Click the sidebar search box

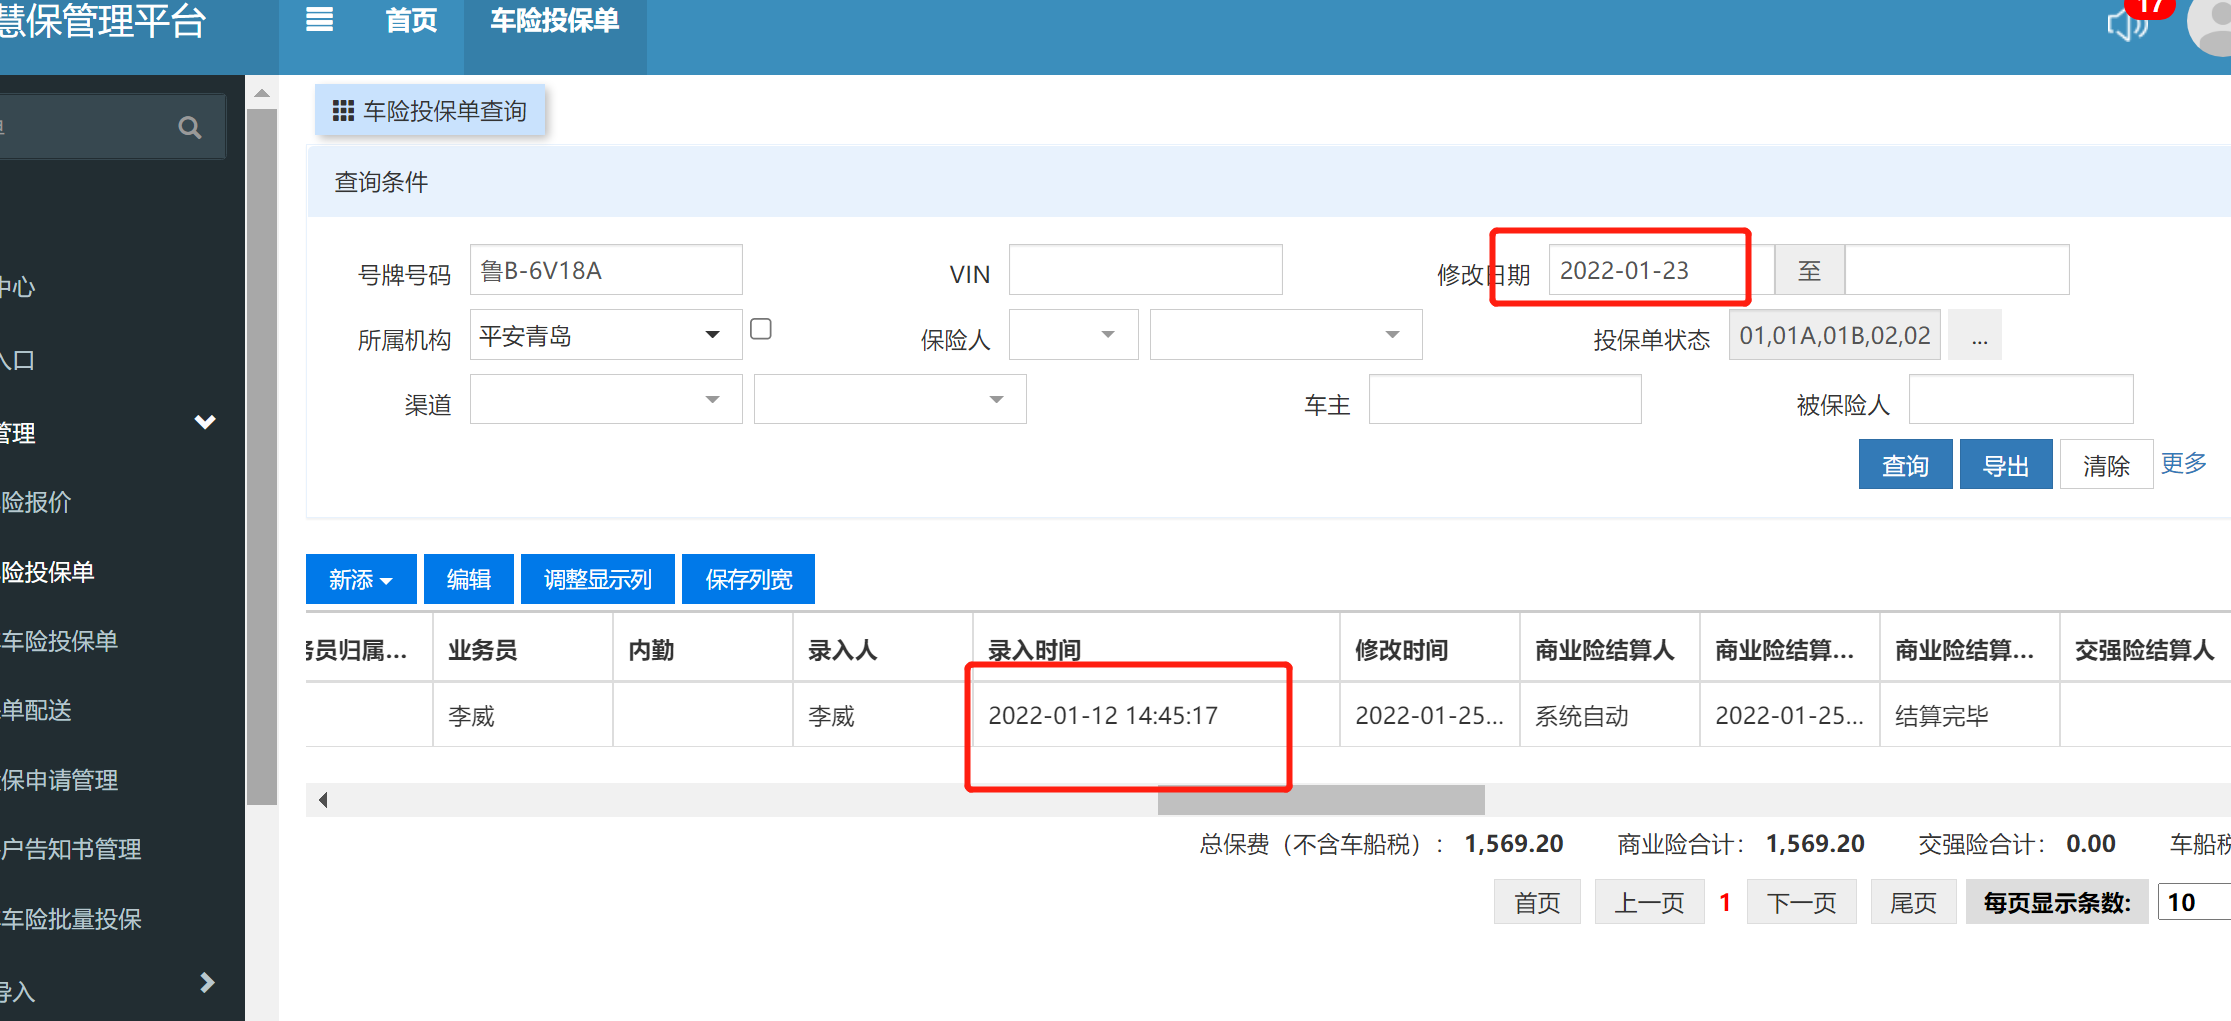pyautogui.click(x=112, y=127)
